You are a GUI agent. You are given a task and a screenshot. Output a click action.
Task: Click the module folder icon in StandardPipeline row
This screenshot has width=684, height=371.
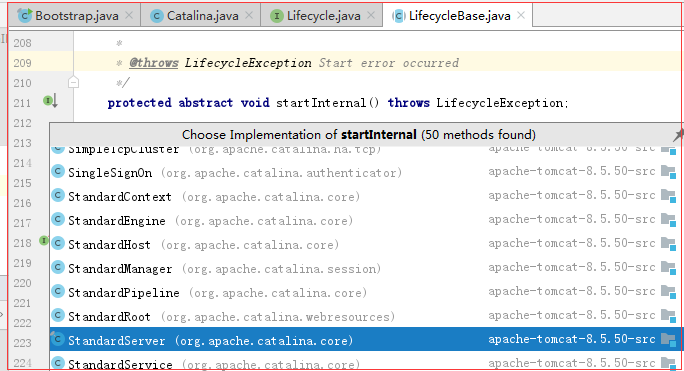point(668,292)
